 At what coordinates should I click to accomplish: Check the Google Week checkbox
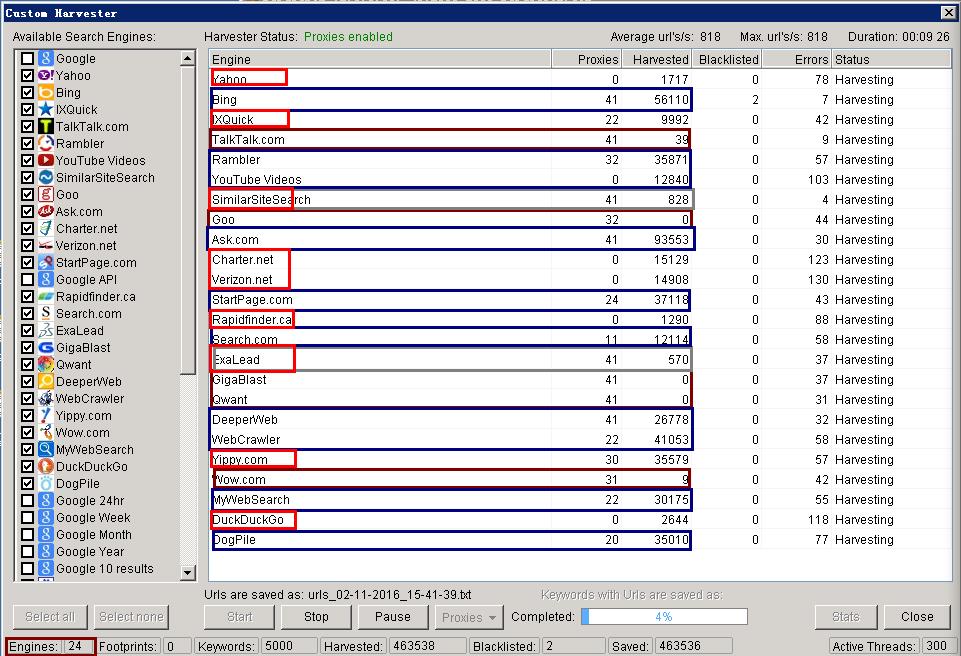click(27, 517)
